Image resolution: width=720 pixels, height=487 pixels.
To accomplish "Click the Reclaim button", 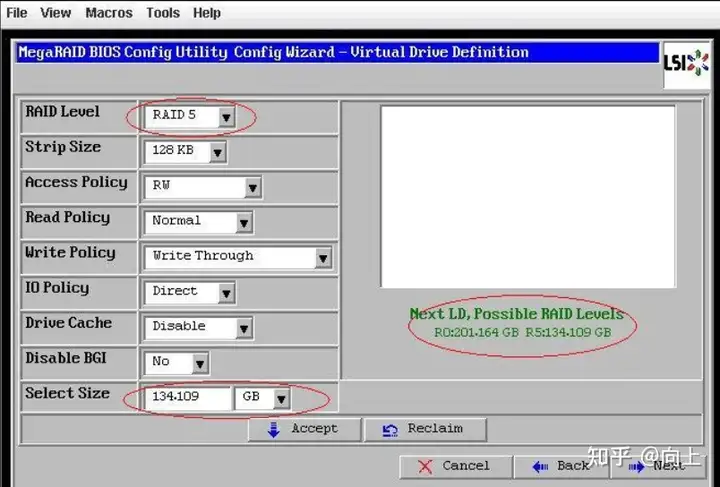I will tap(425, 429).
